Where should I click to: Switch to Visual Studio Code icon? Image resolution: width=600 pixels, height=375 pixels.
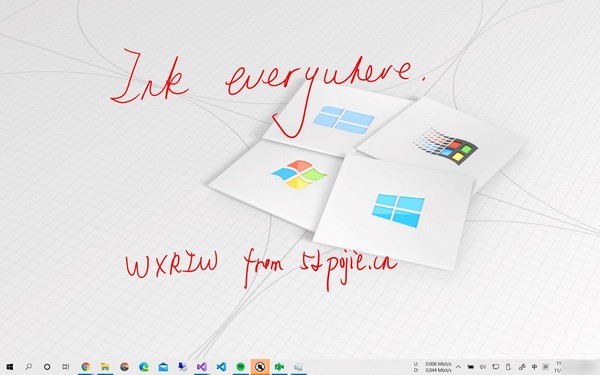221,367
